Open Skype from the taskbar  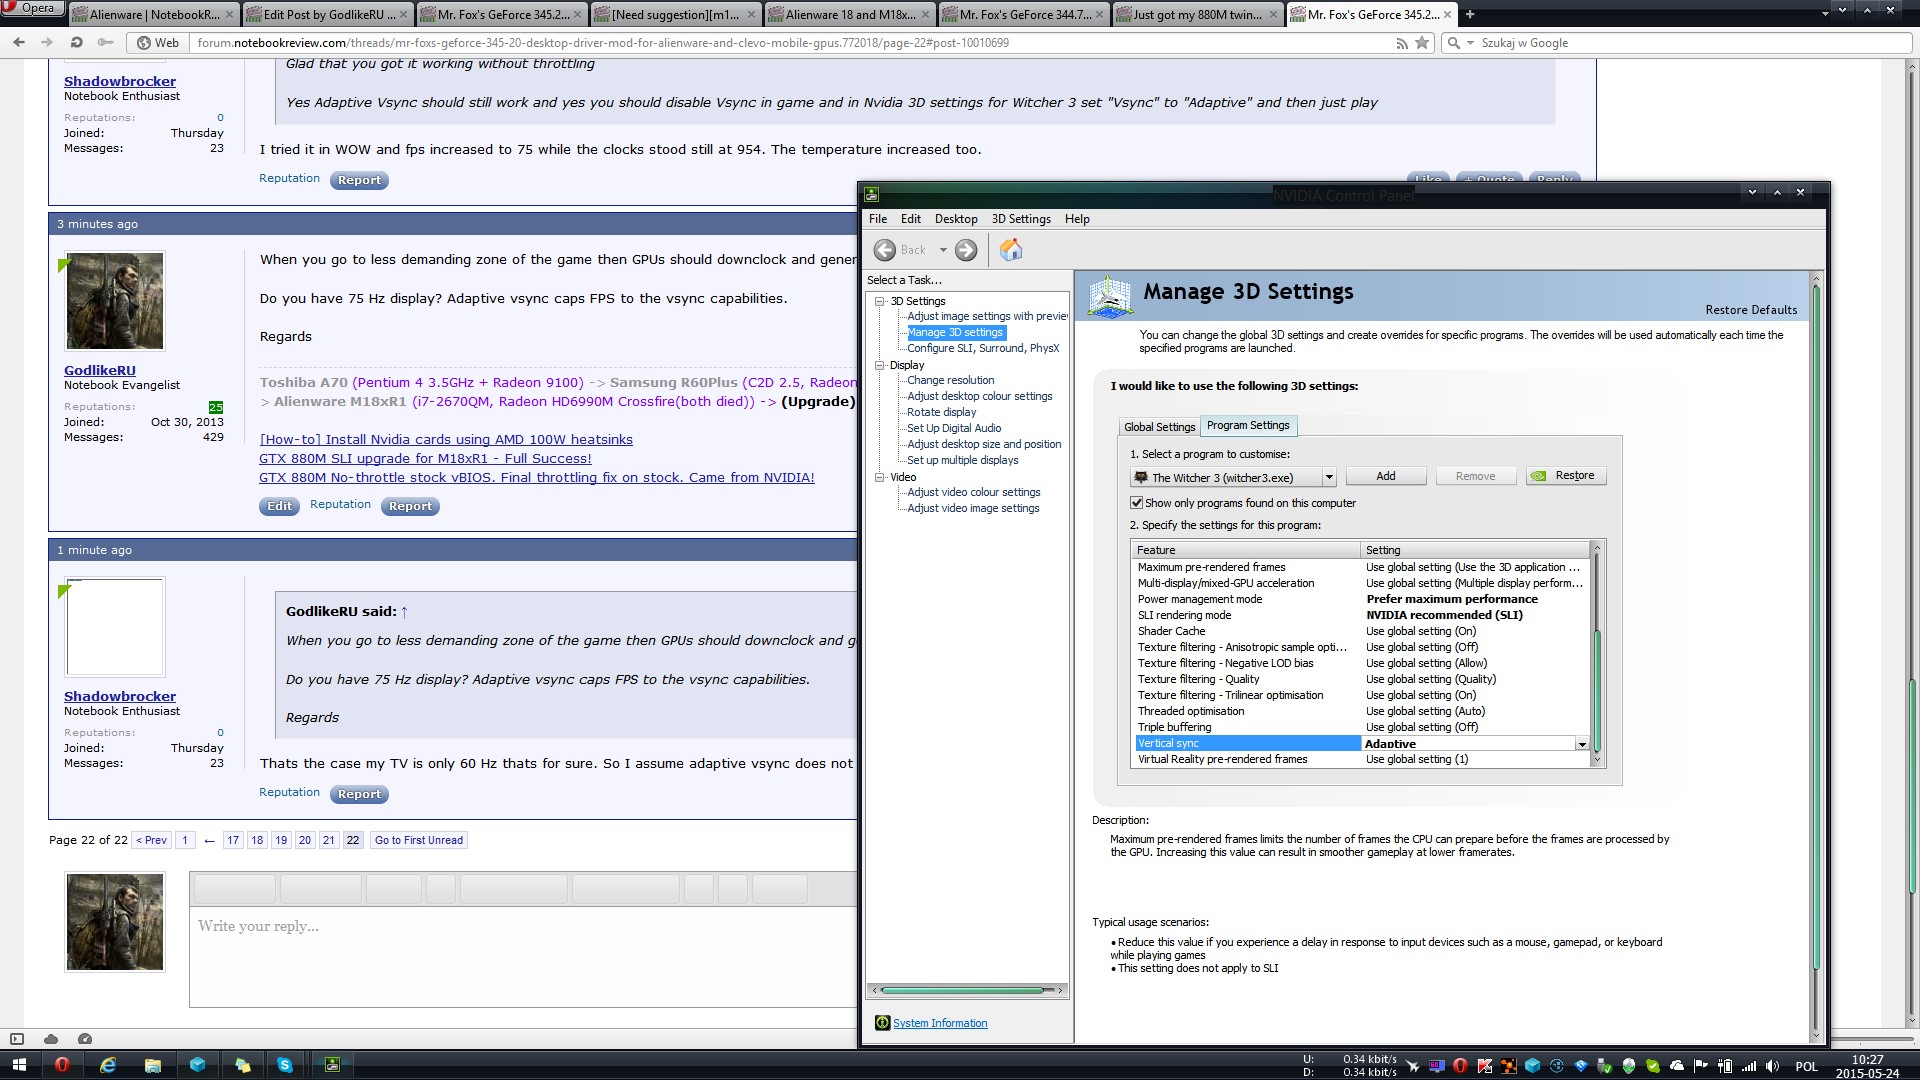coord(285,1065)
